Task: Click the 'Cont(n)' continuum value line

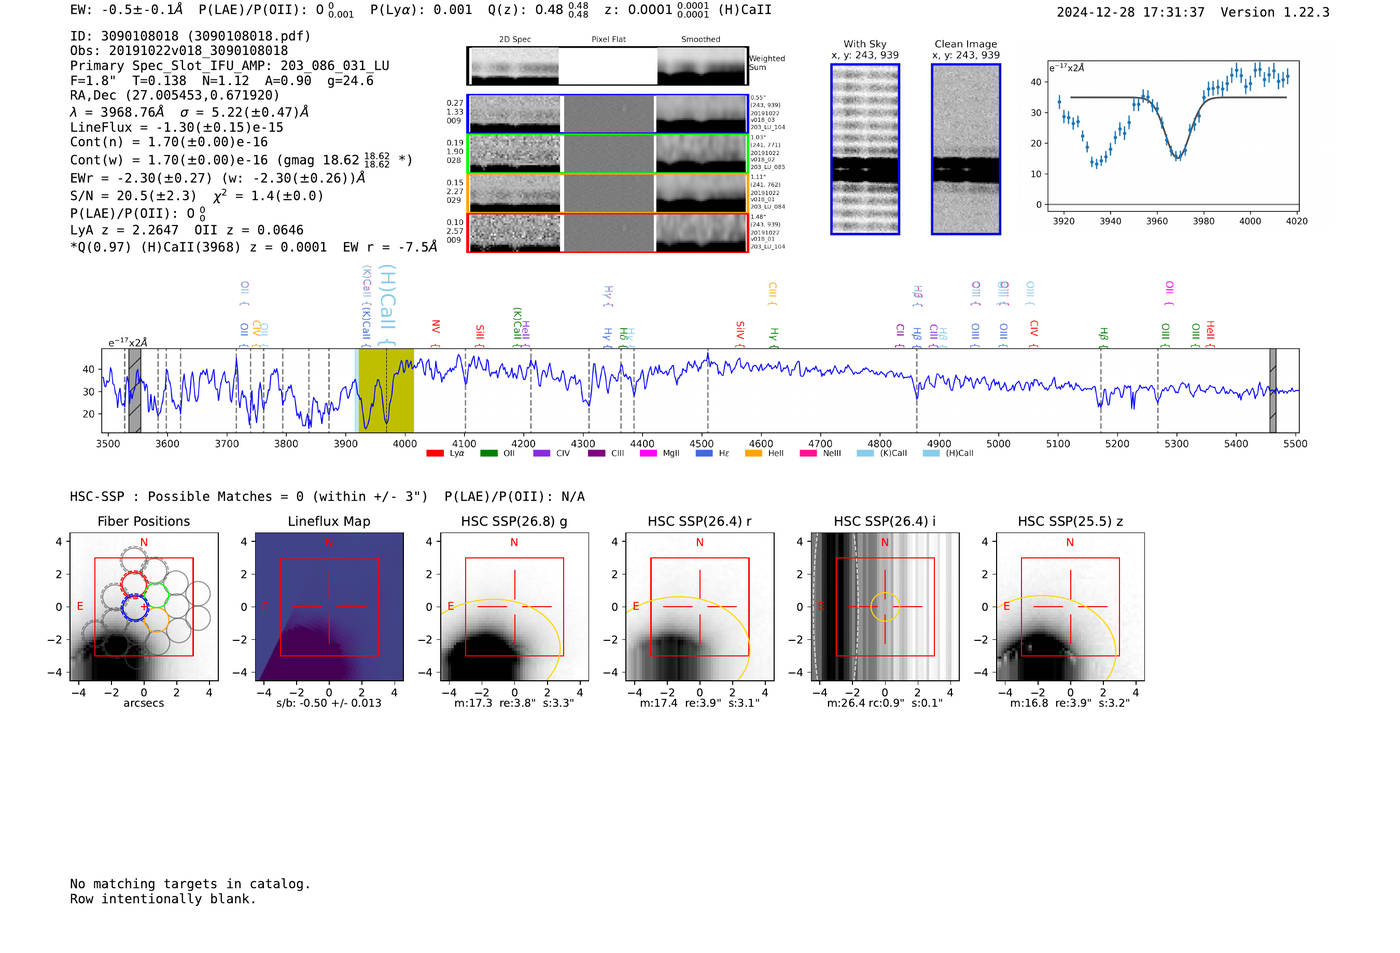Action: pos(169,142)
